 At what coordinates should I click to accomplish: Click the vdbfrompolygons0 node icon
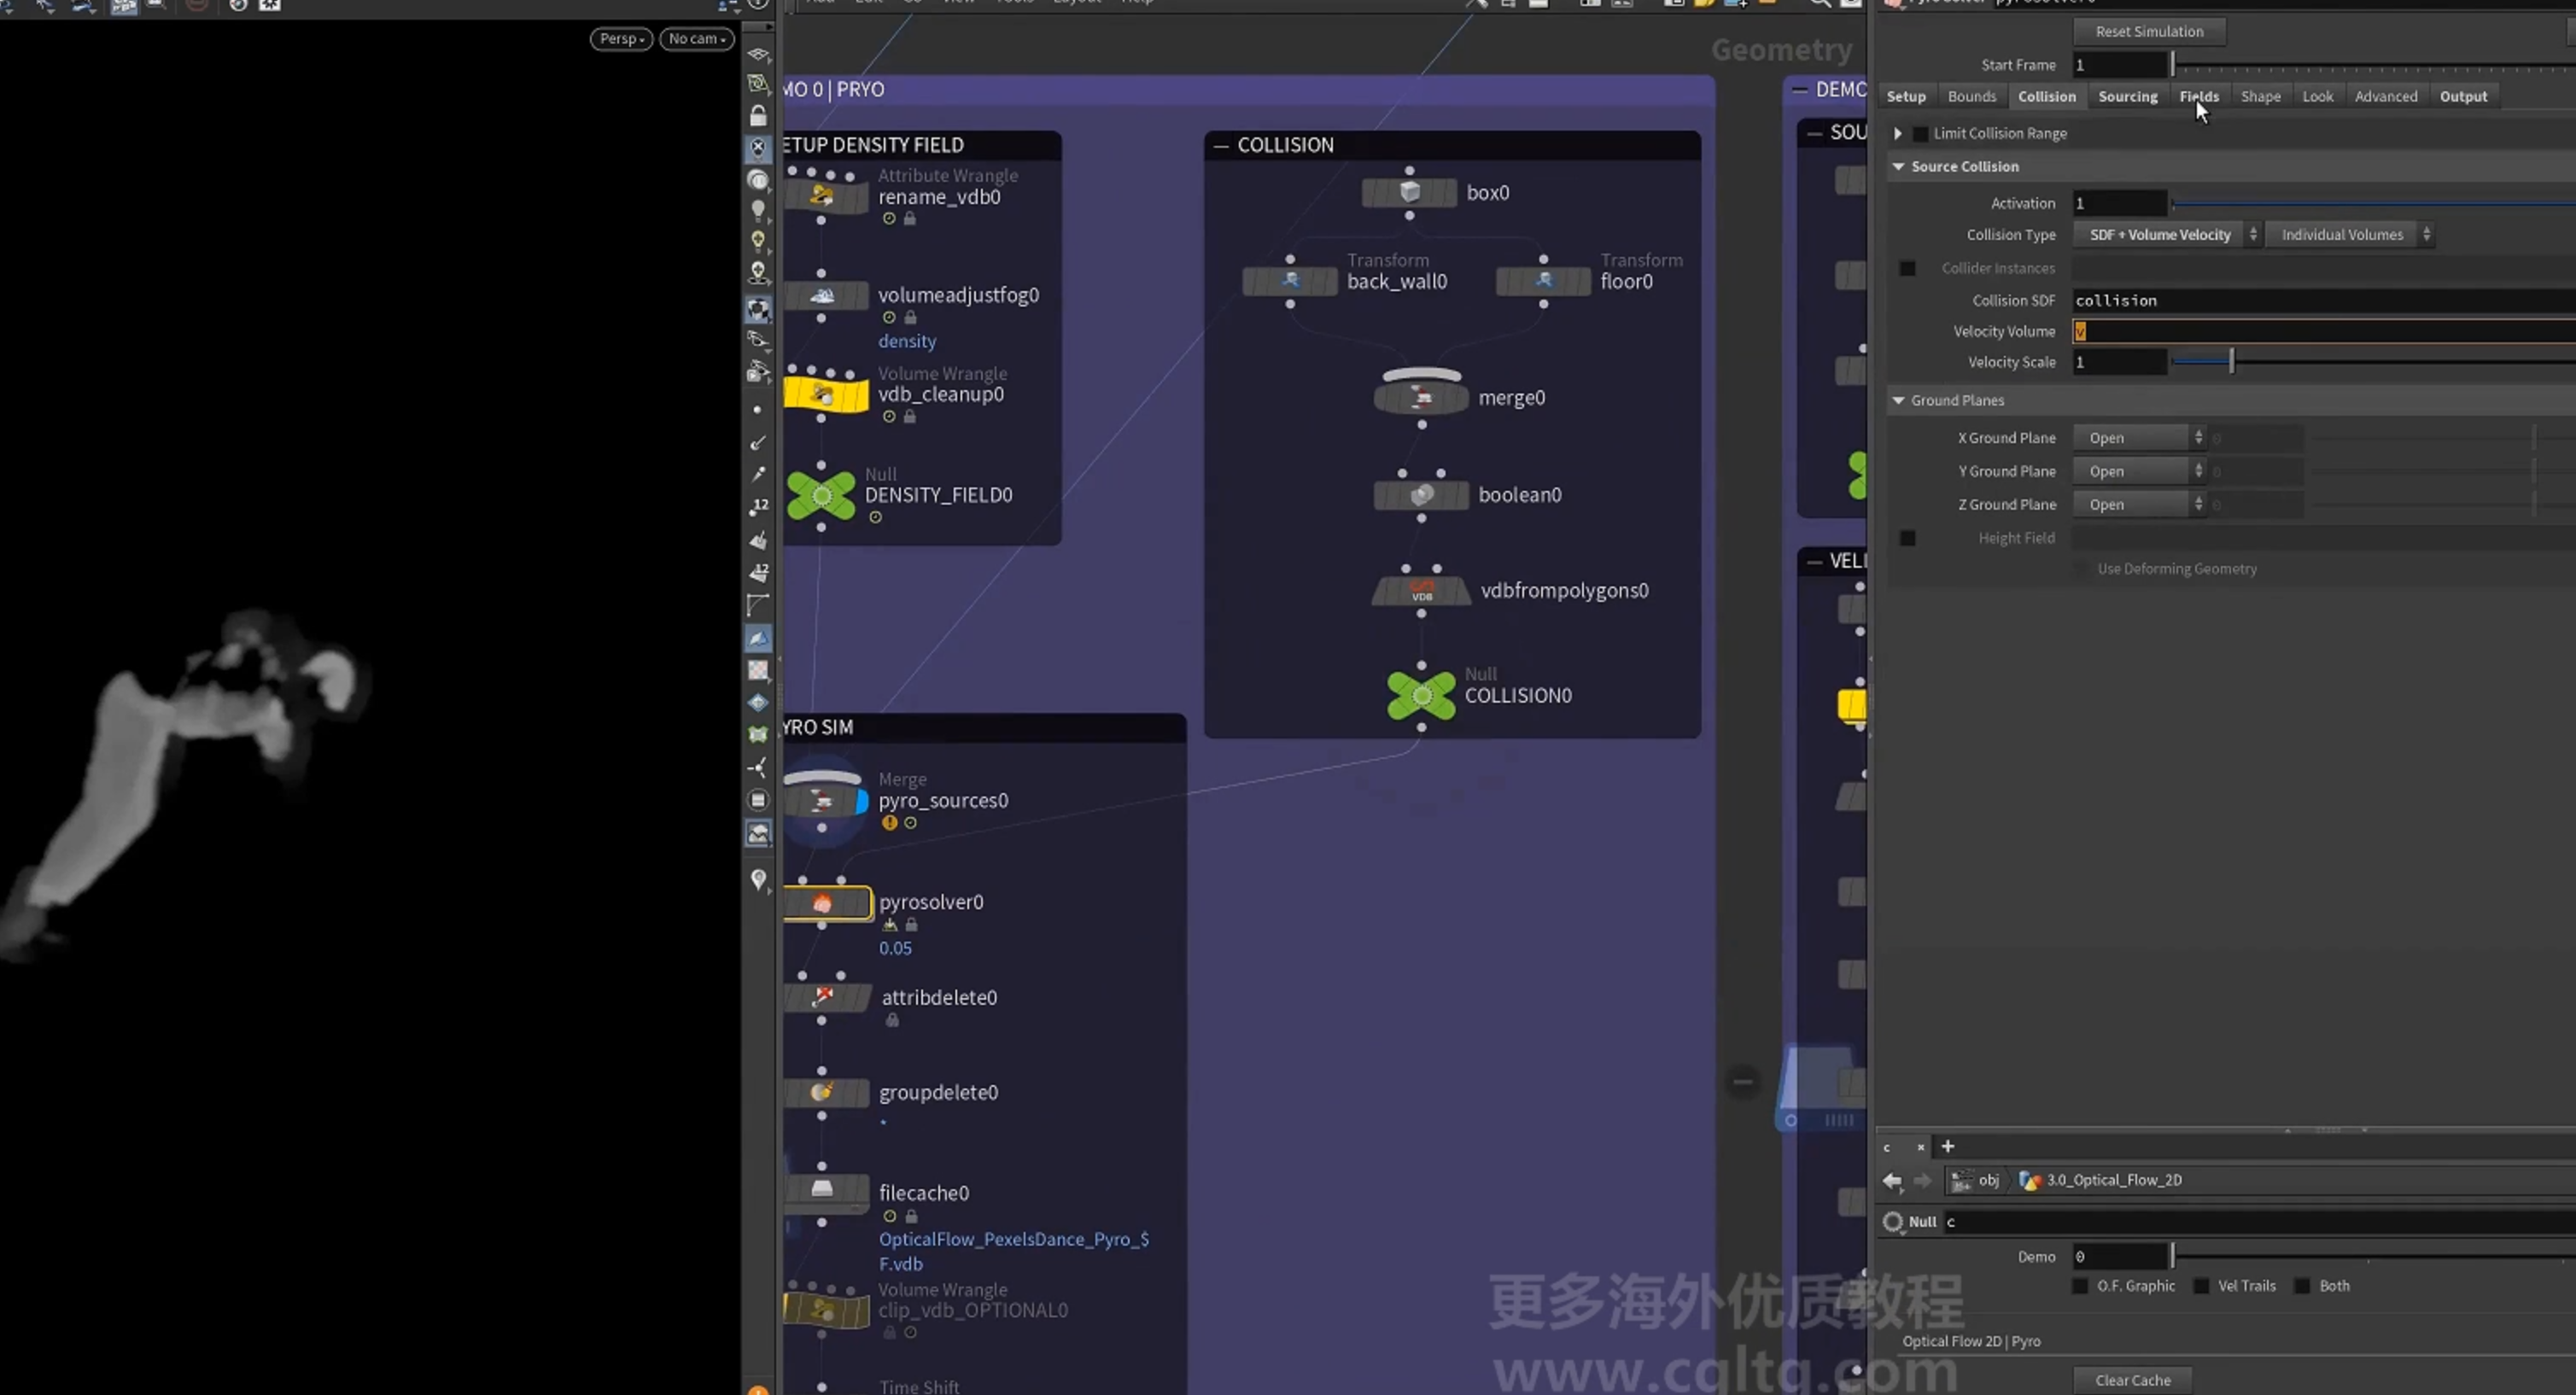(1421, 591)
